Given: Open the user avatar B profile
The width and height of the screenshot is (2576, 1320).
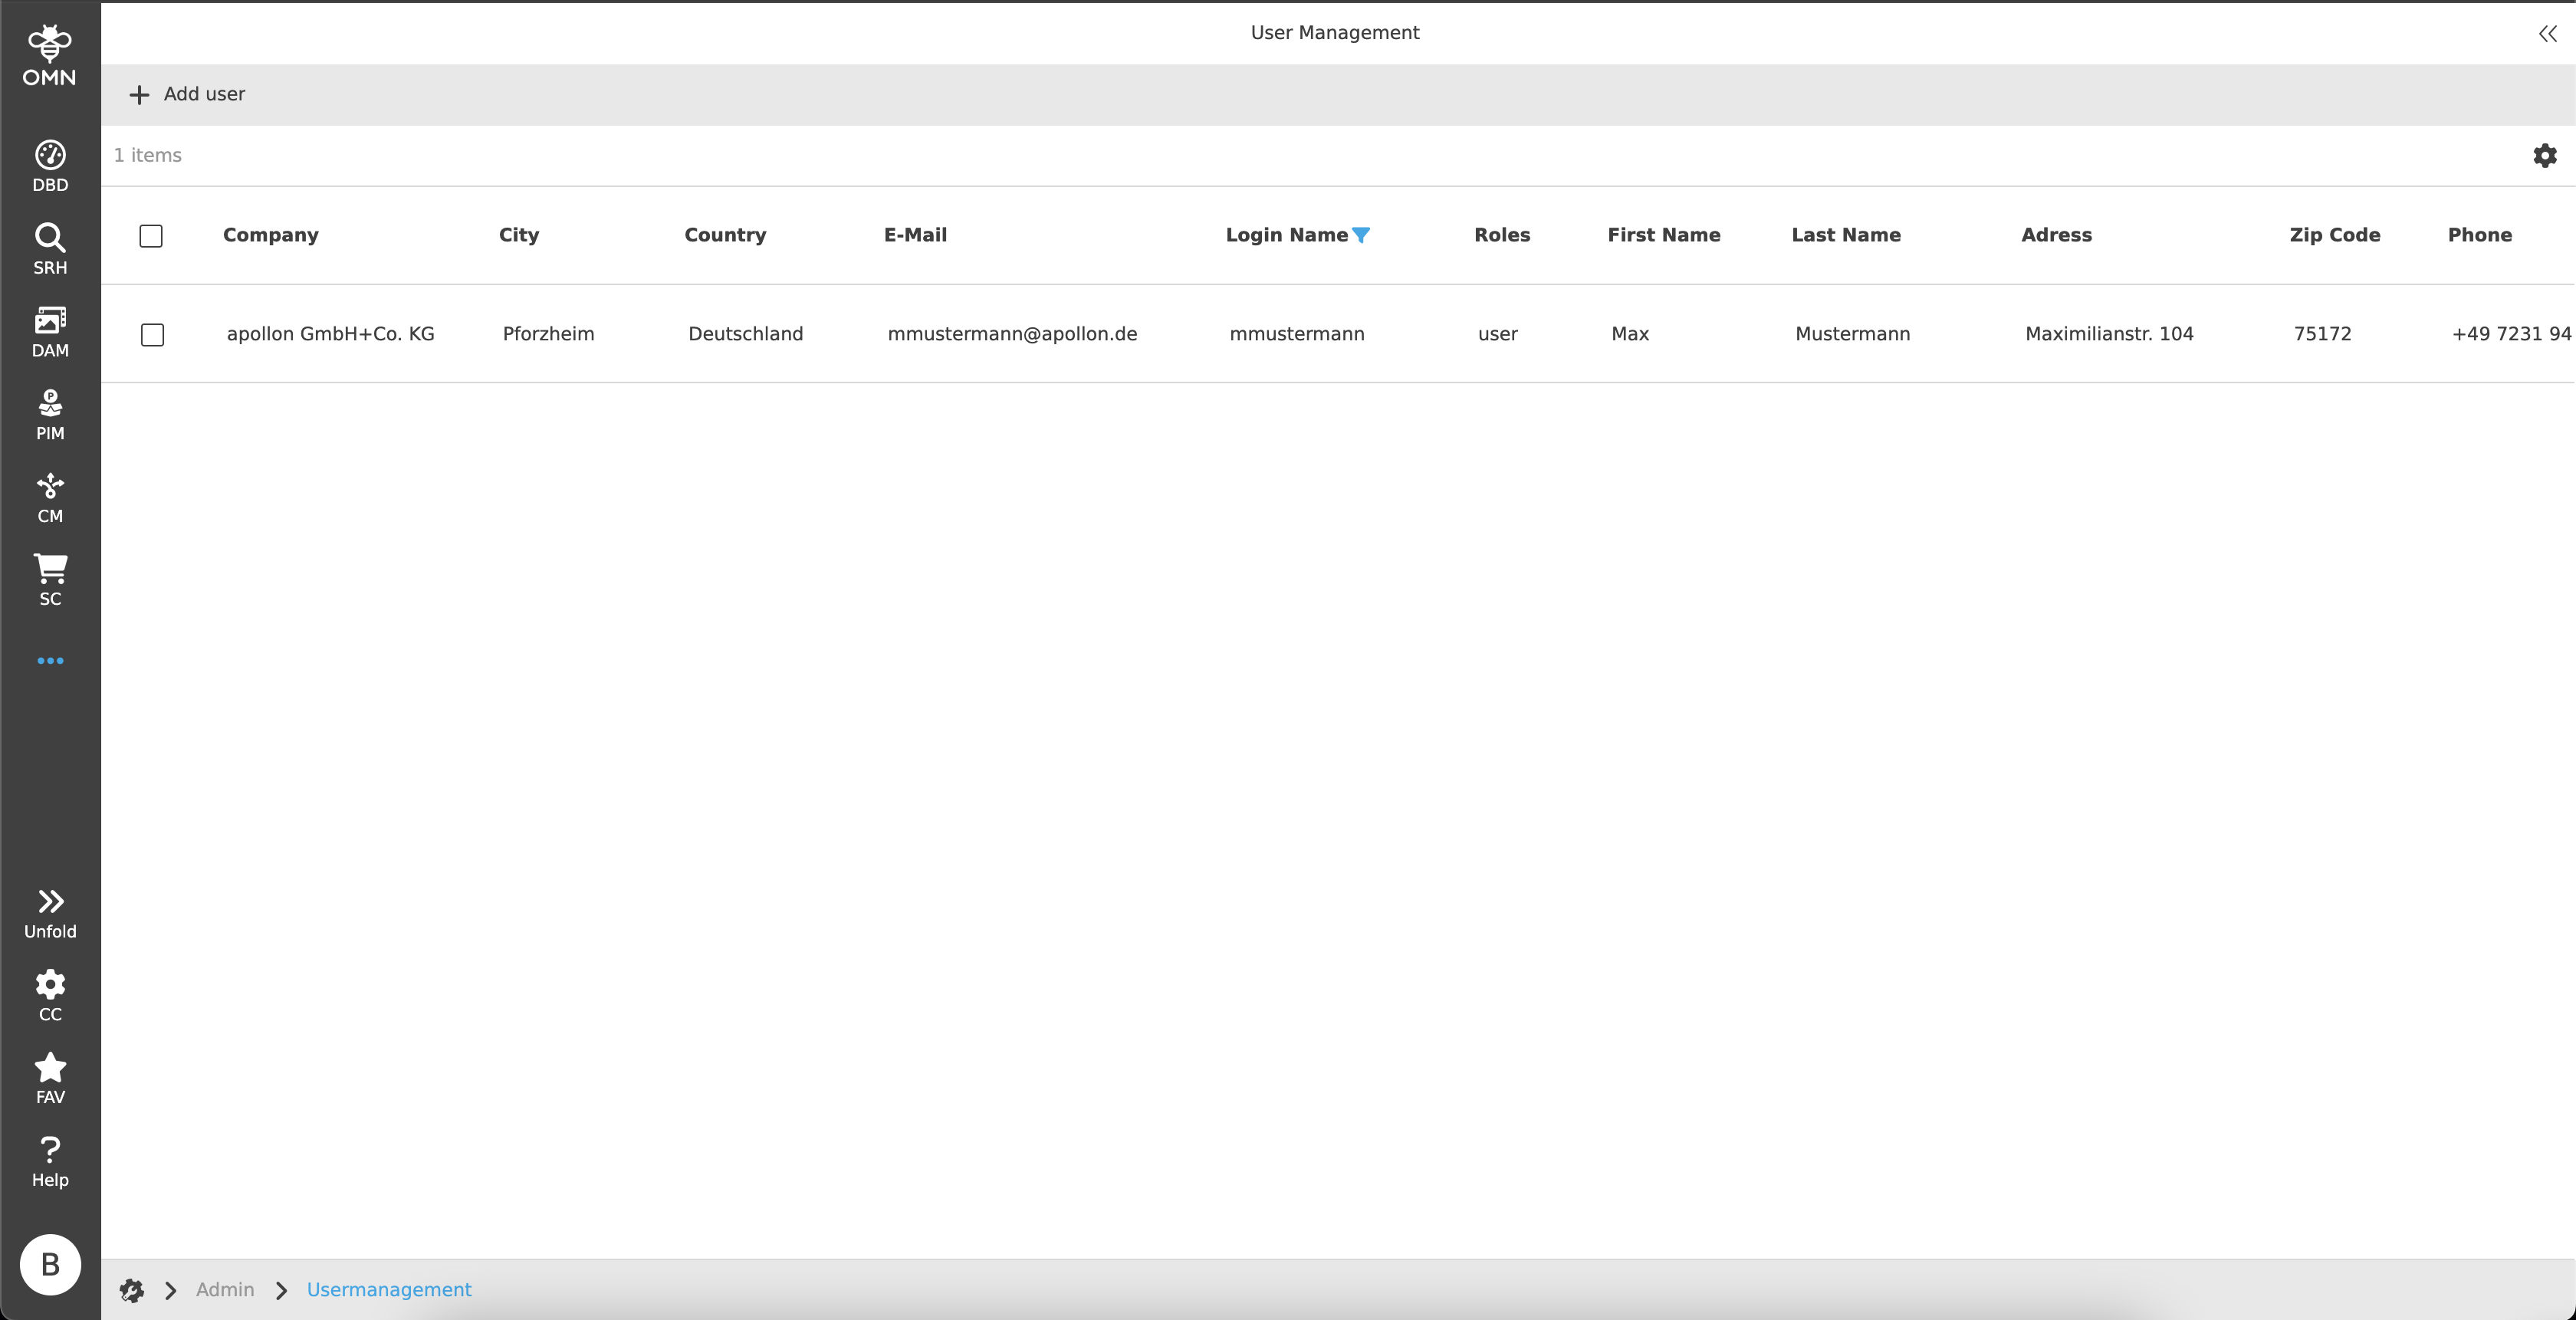Looking at the screenshot, I should (x=50, y=1265).
